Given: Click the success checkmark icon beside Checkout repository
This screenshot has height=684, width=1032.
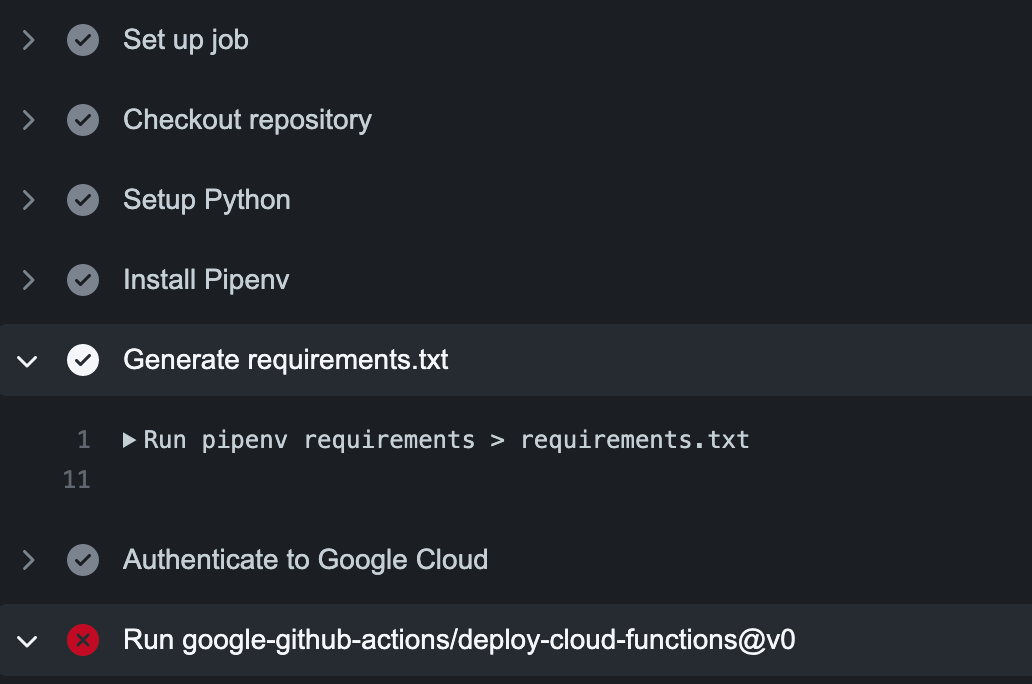Looking at the screenshot, I should (x=83, y=120).
